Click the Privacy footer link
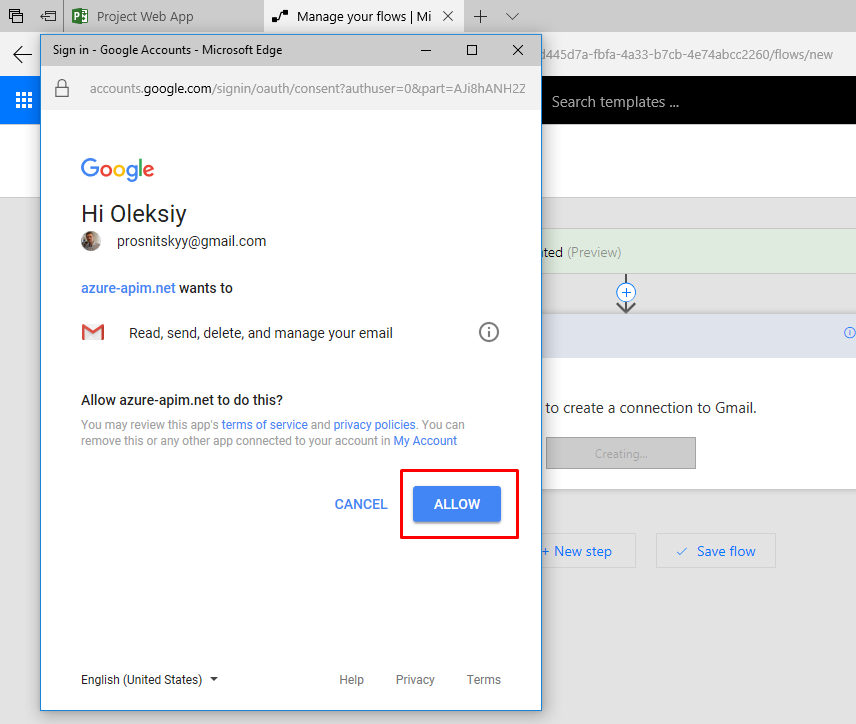The width and height of the screenshot is (856, 724). 415,679
